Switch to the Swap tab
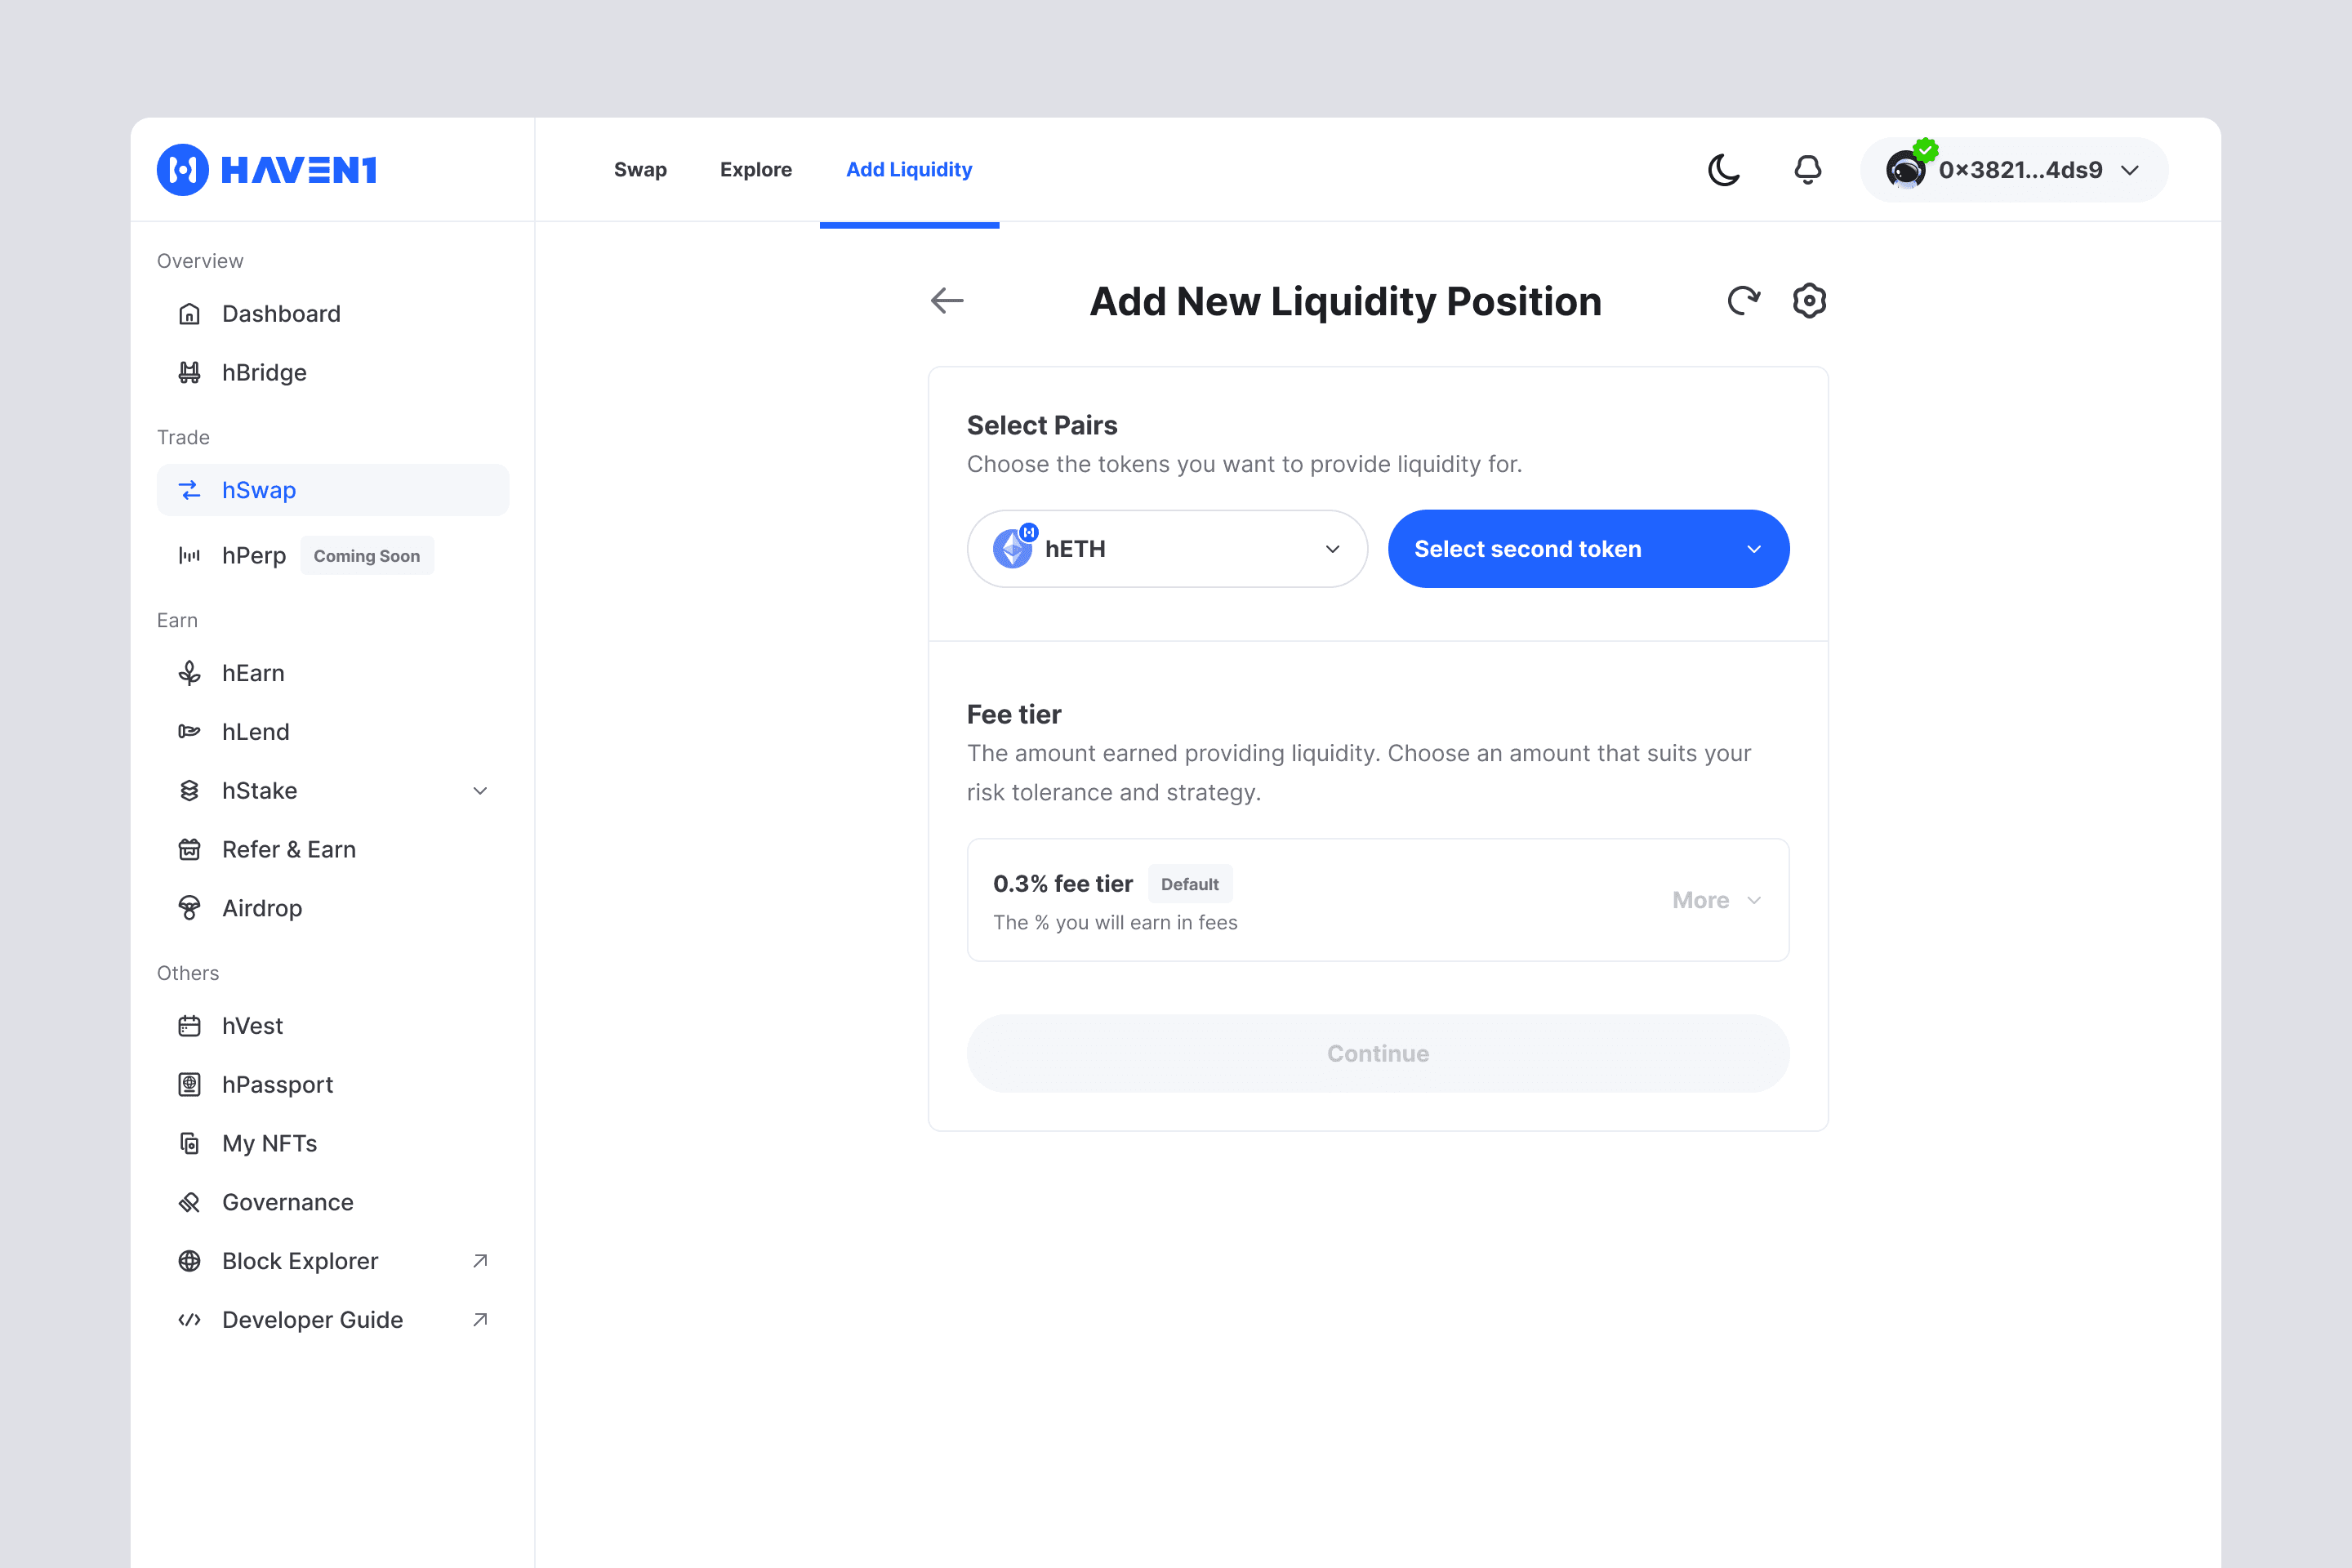 (640, 170)
